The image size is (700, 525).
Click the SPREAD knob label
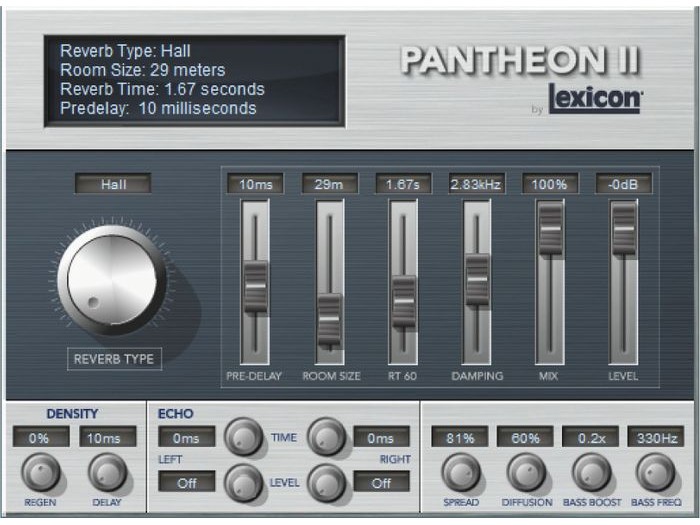tap(461, 502)
